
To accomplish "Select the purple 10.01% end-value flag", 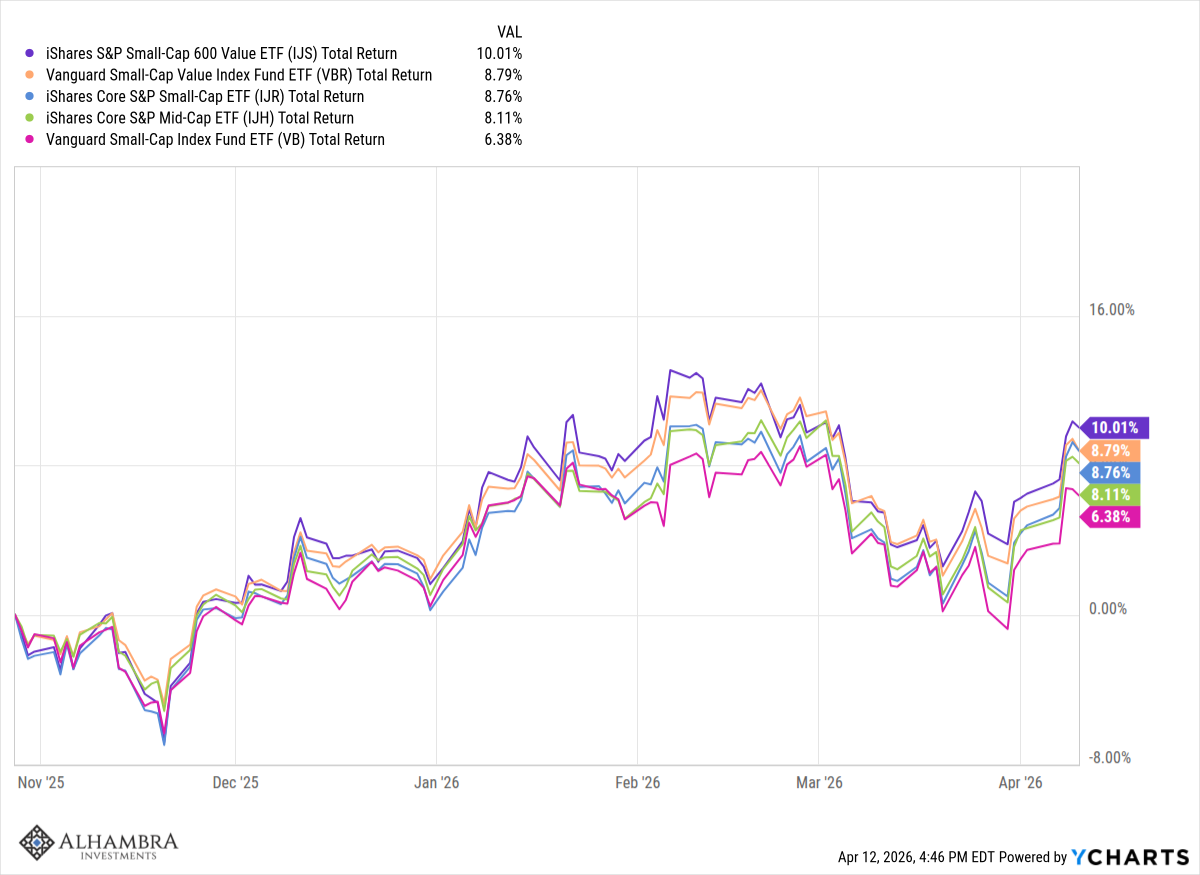I will [x=1116, y=428].
